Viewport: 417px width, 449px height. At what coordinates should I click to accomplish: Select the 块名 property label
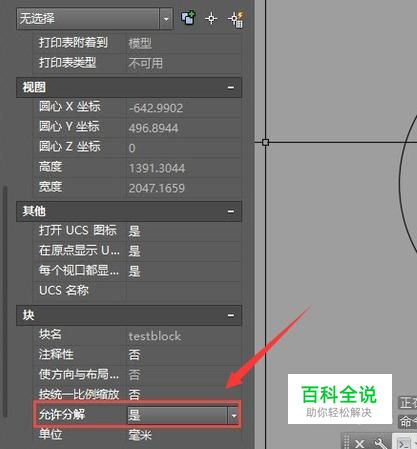point(50,334)
